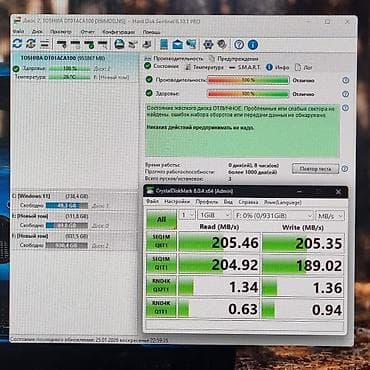Open settings with the gear toolbar icon
Image resolution: width=370 pixels, height=370 pixels.
(x=208, y=44)
